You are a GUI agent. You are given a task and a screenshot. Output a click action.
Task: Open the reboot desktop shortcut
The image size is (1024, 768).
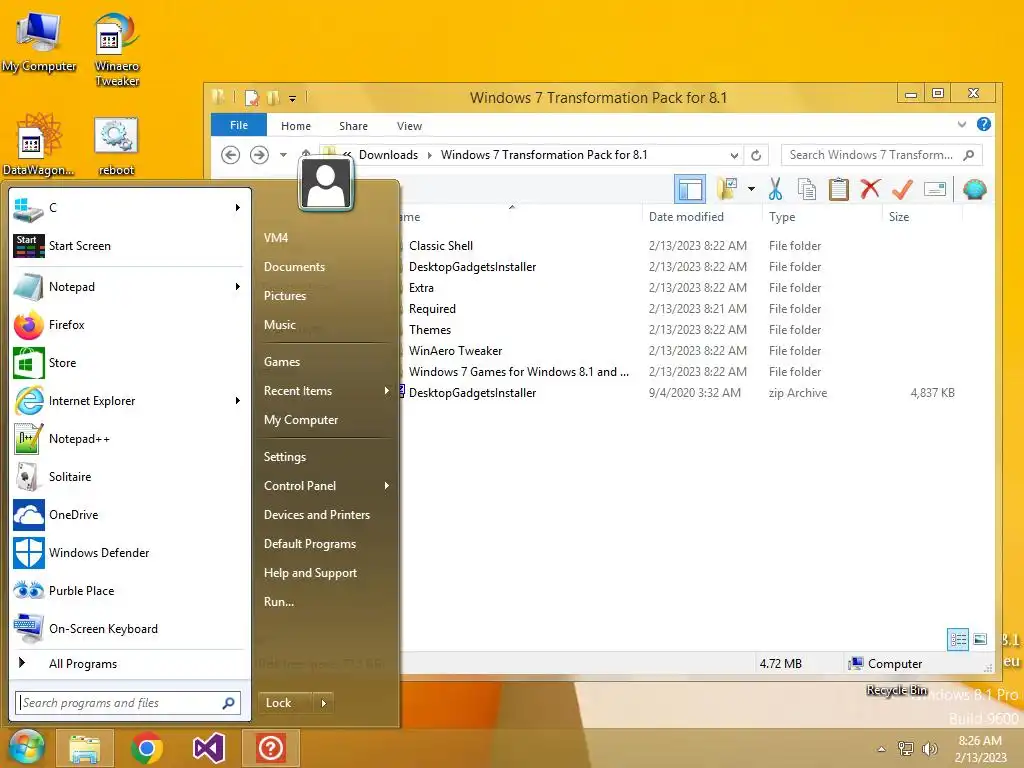click(x=116, y=147)
